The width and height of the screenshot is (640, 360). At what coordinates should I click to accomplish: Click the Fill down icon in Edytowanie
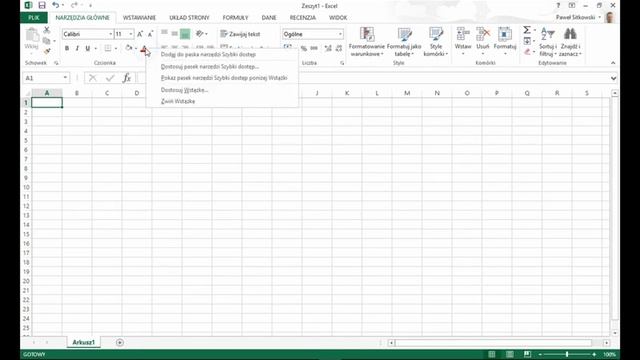[x=527, y=41]
